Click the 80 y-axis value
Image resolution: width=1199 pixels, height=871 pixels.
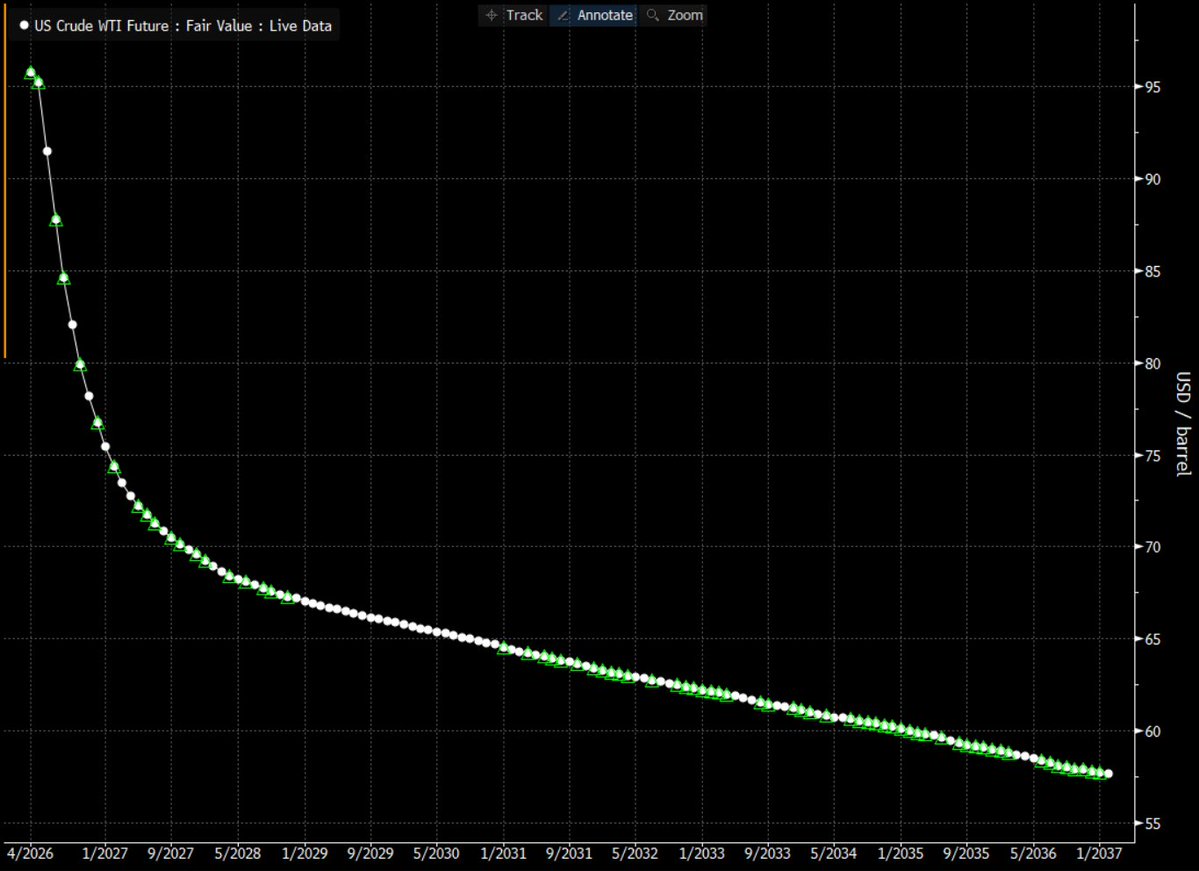coord(1152,363)
